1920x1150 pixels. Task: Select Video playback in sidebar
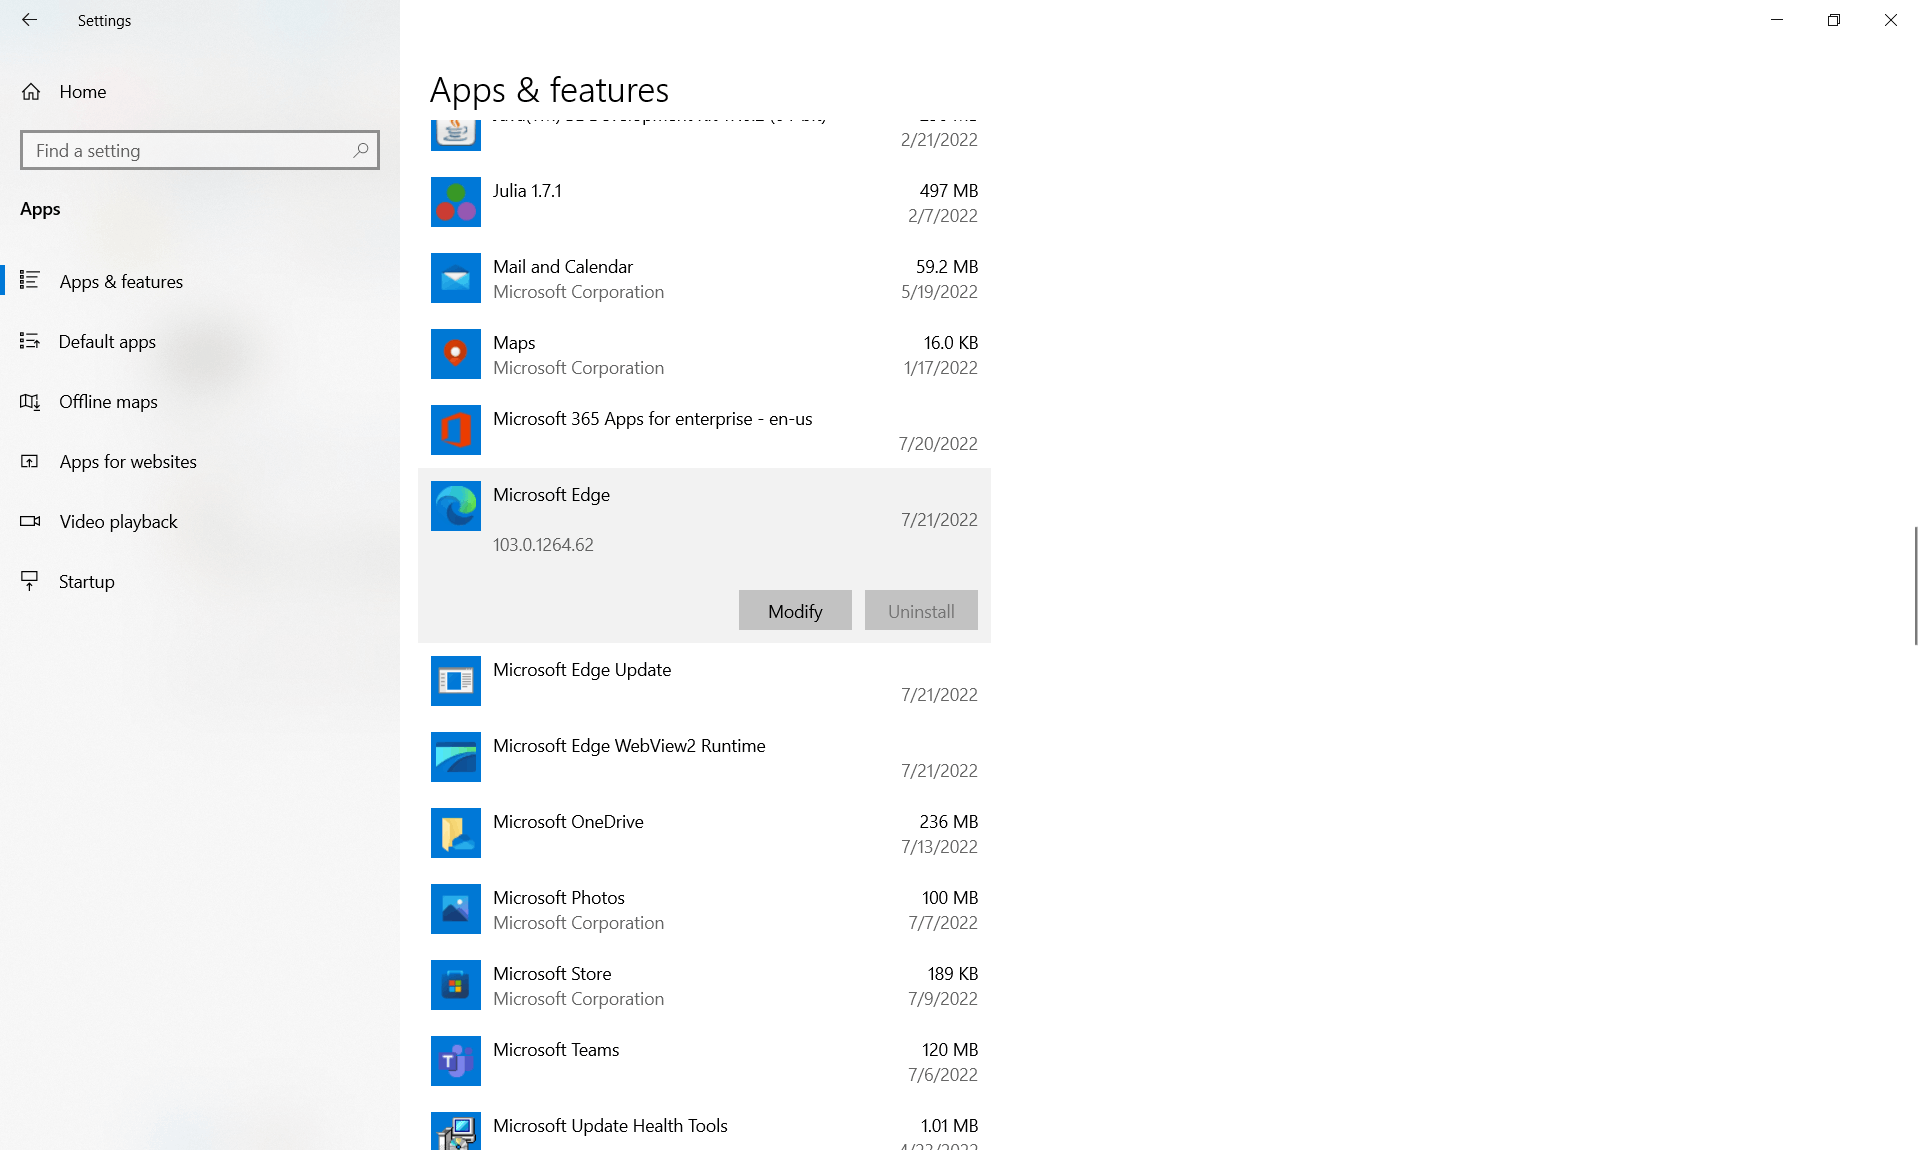tap(118, 522)
